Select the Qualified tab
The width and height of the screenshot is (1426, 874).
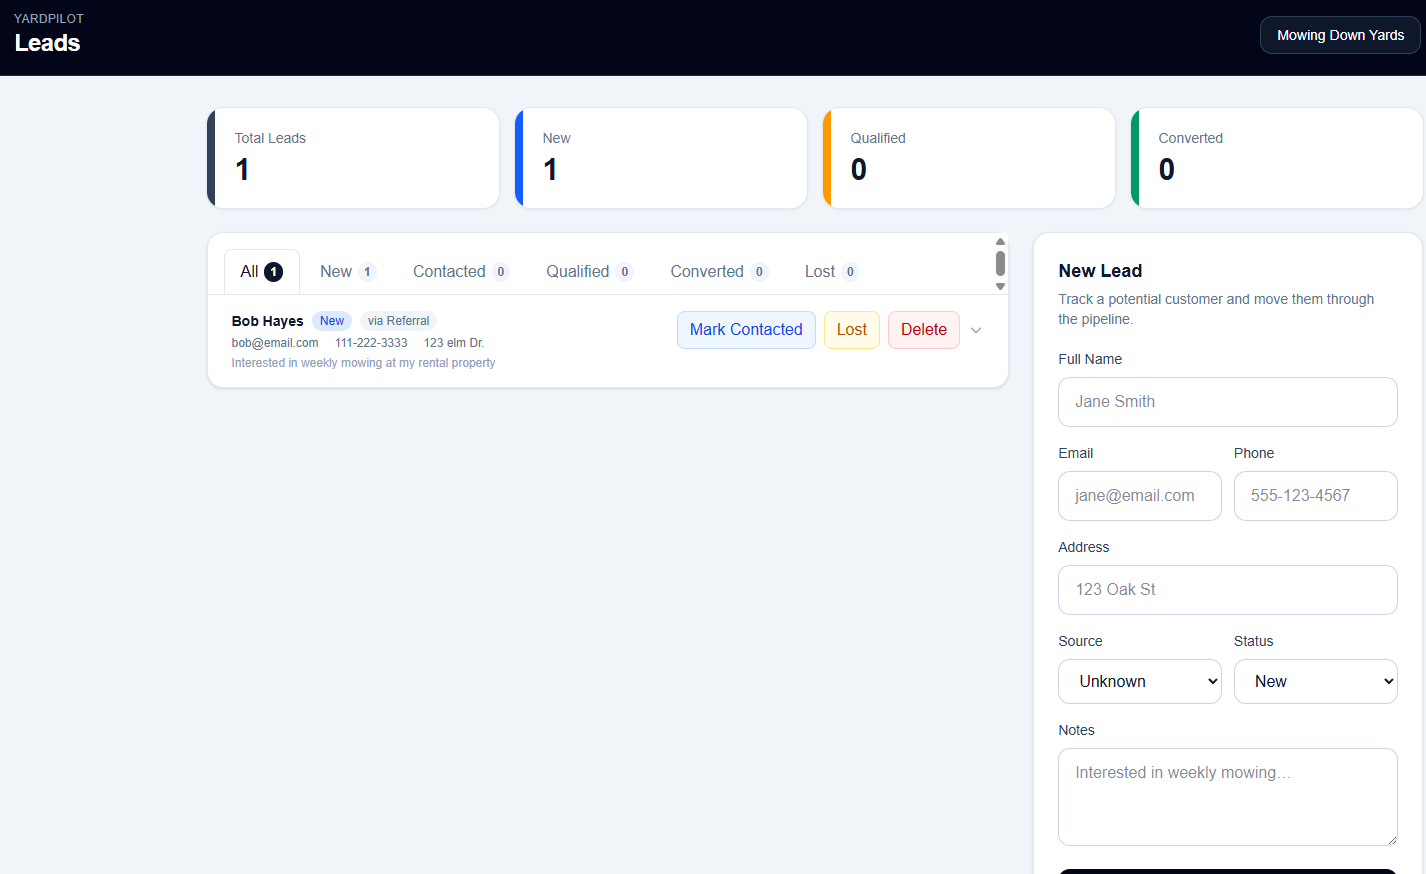pos(589,272)
